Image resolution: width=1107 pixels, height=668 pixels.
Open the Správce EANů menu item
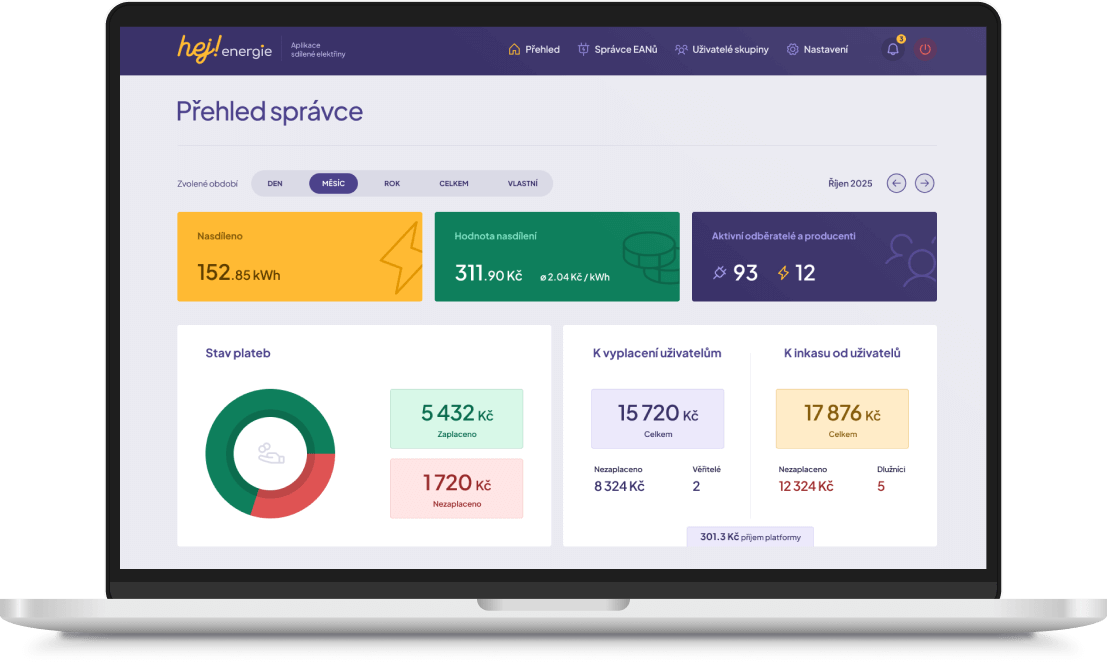(617, 49)
